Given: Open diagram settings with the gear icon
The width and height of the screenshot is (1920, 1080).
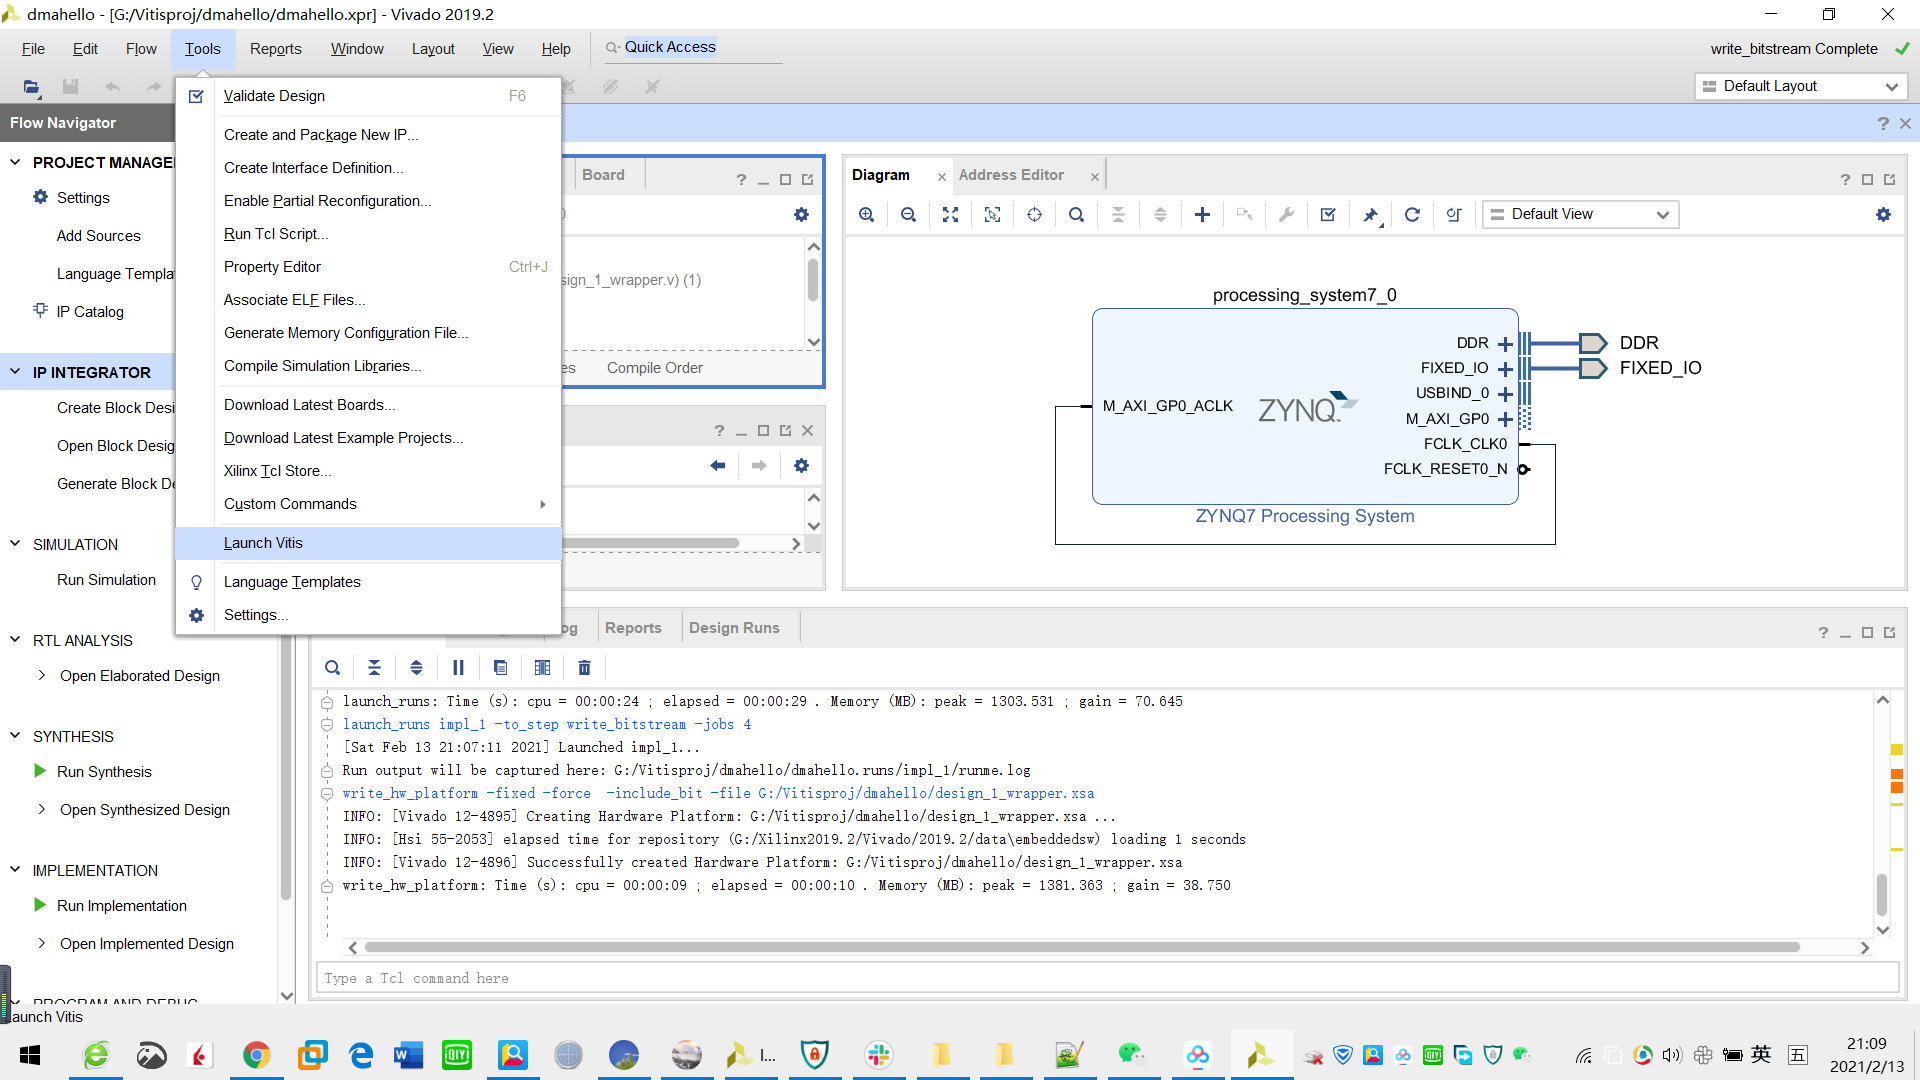Looking at the screenshot, I should click(1884, 214).
